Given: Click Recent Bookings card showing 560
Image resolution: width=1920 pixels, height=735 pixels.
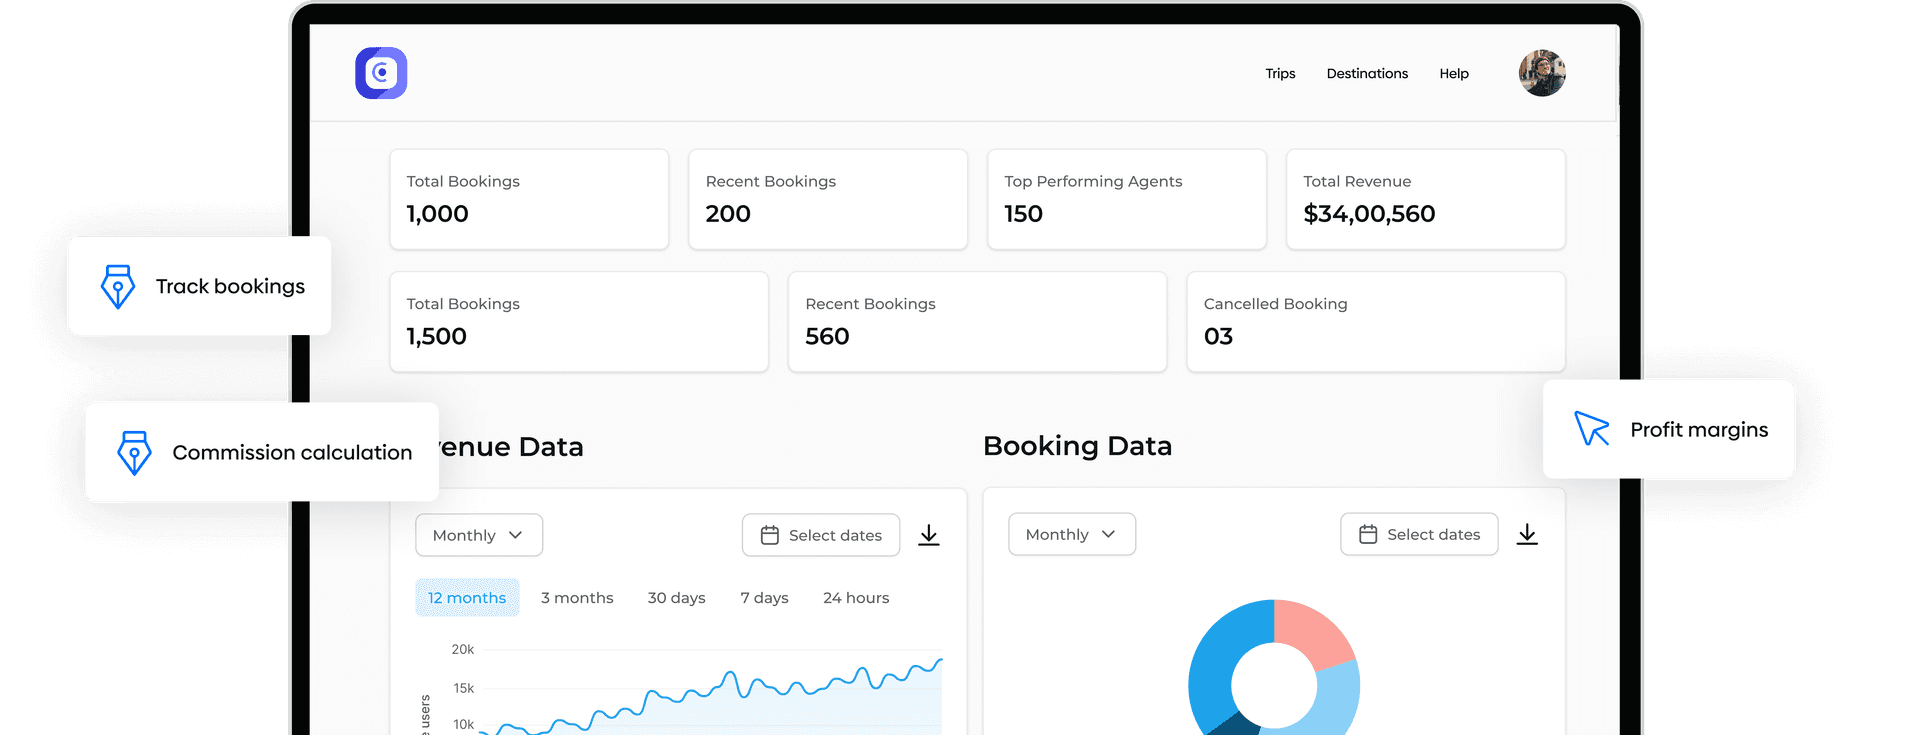Looking at the screenshot, I should (977, 322).
